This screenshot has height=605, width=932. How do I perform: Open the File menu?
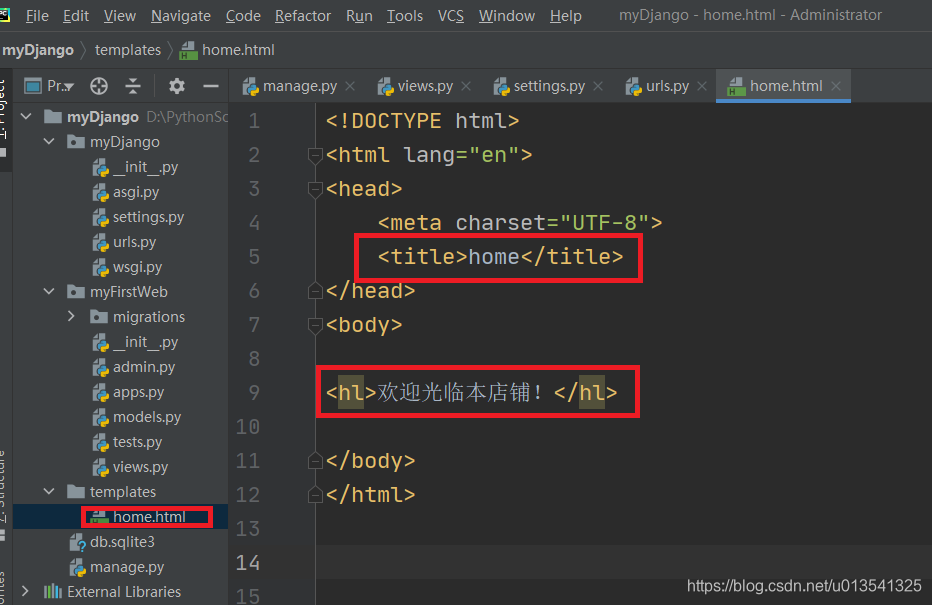click(x=37, y=16)
